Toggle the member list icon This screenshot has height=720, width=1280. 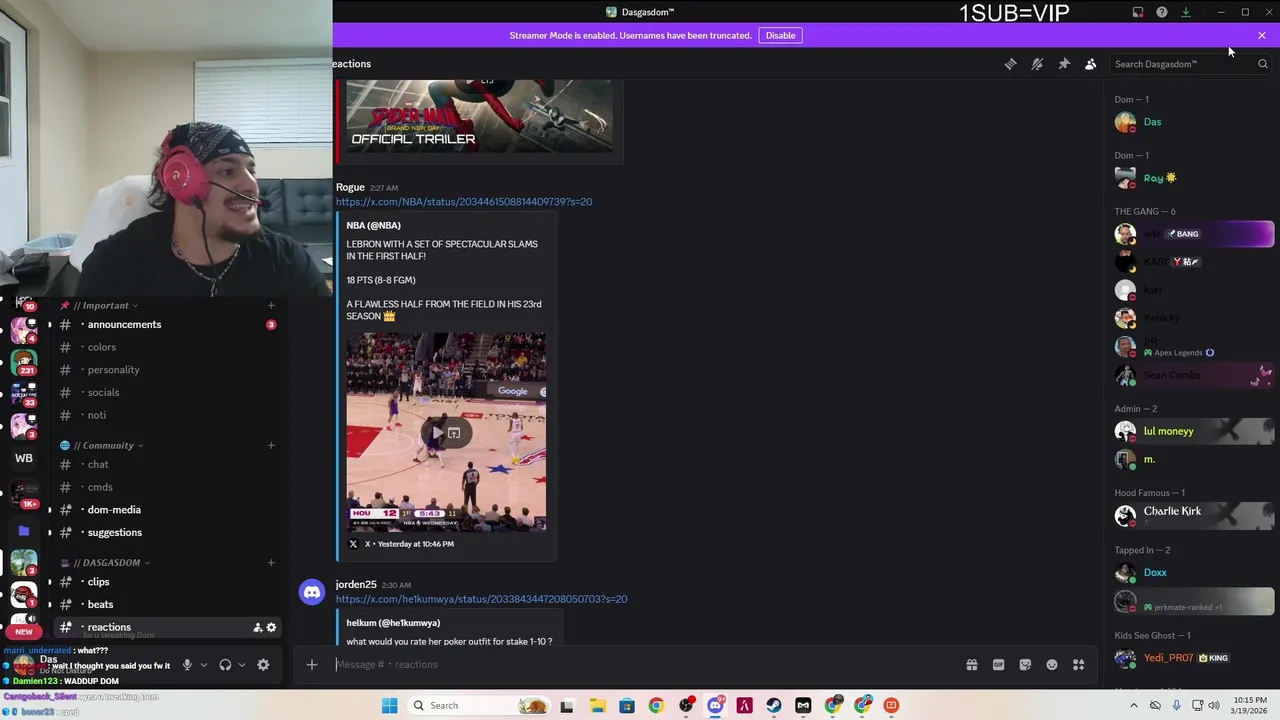click(1091, 64)
